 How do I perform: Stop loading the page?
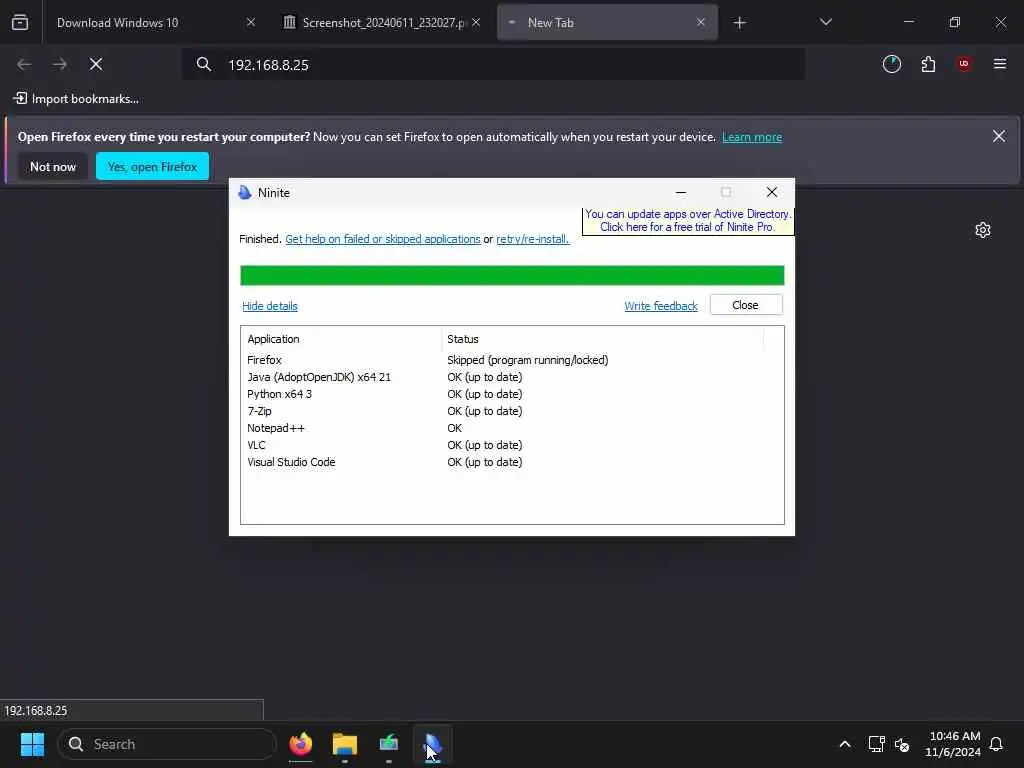(96, 64)
